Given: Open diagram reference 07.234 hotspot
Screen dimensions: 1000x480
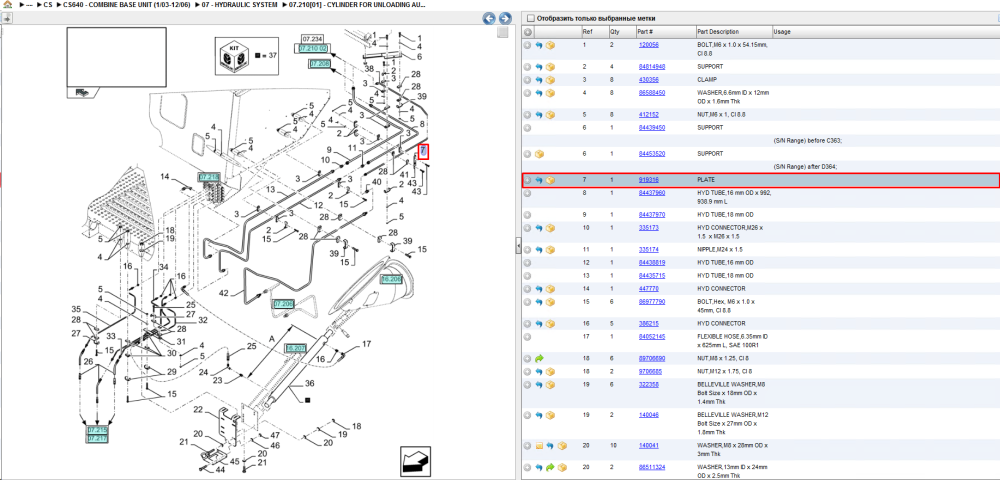Looking at the screenshot, I should pos(312,40).
